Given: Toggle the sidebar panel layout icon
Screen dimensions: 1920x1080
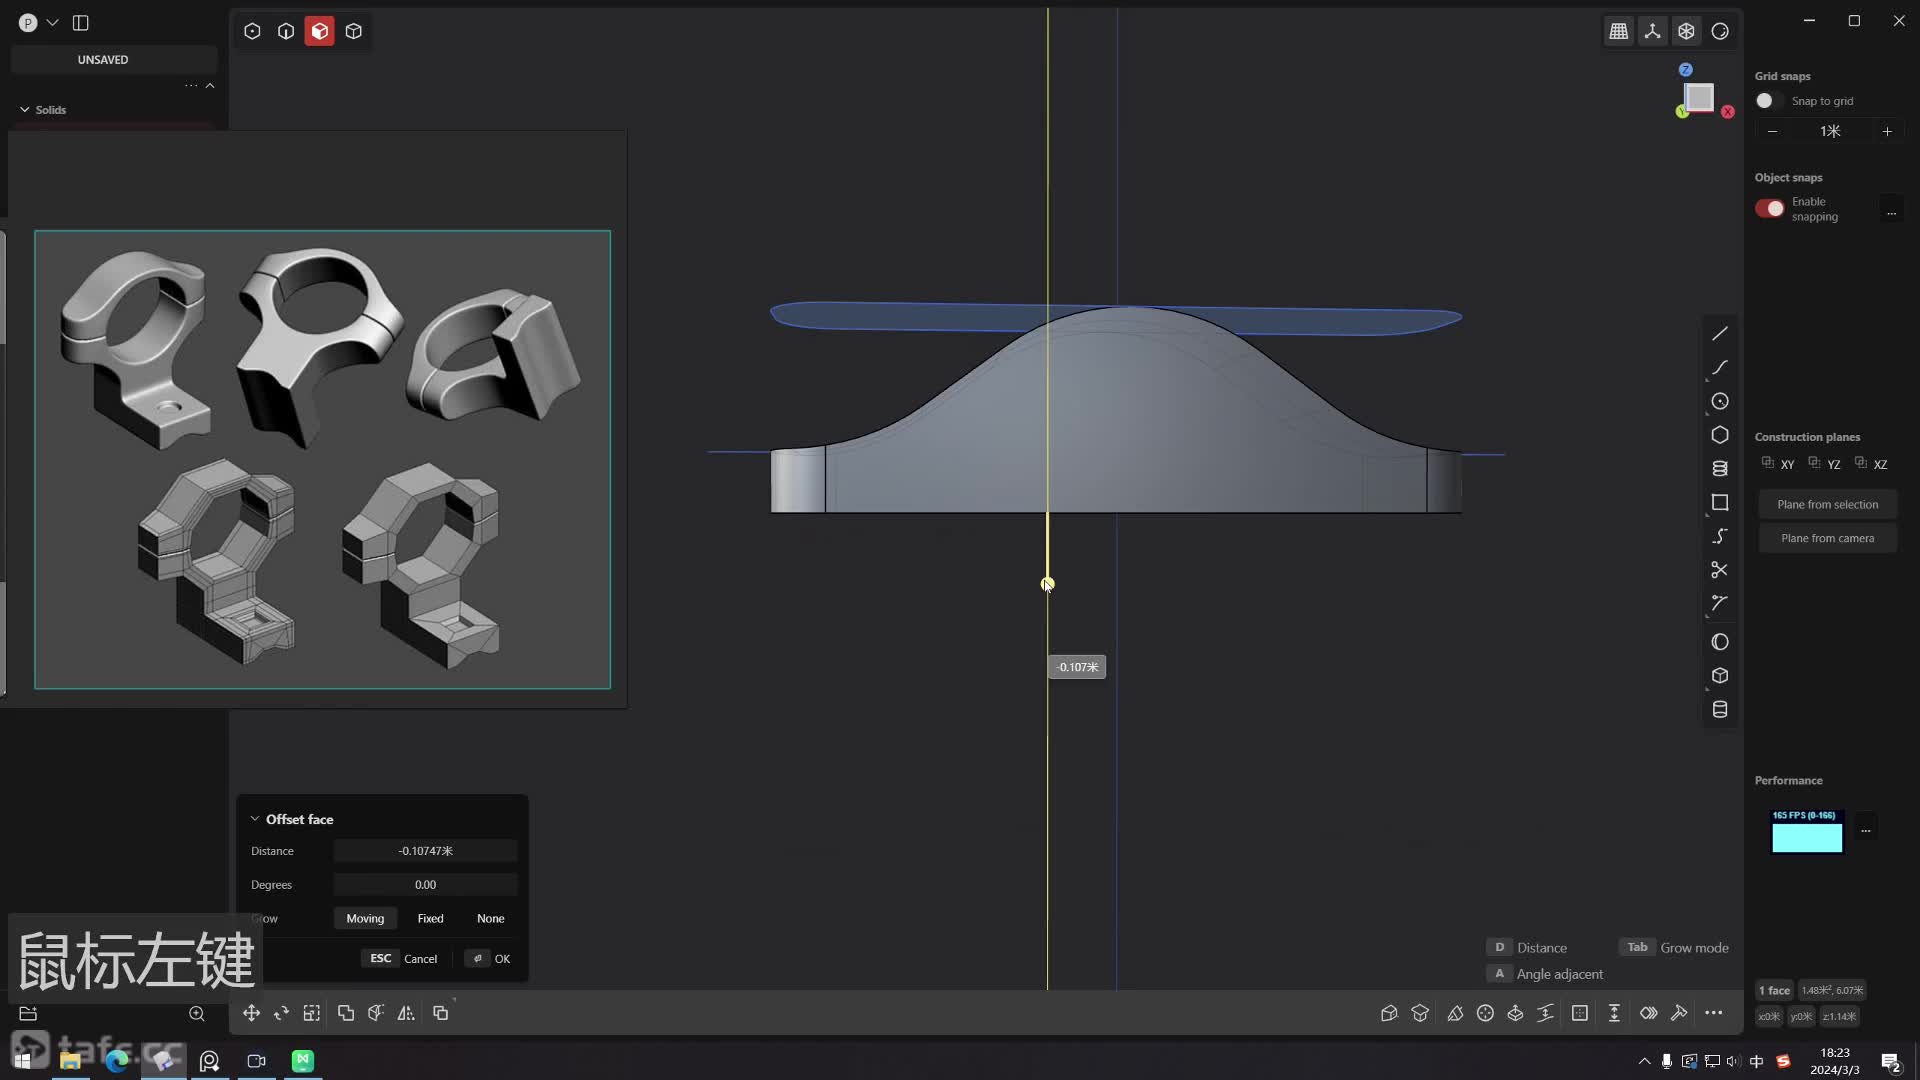Looking at the screenshot, I should coord(81,23).
